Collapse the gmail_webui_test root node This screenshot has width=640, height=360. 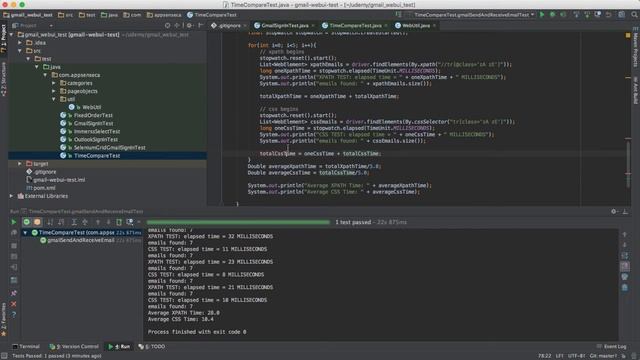11,35
